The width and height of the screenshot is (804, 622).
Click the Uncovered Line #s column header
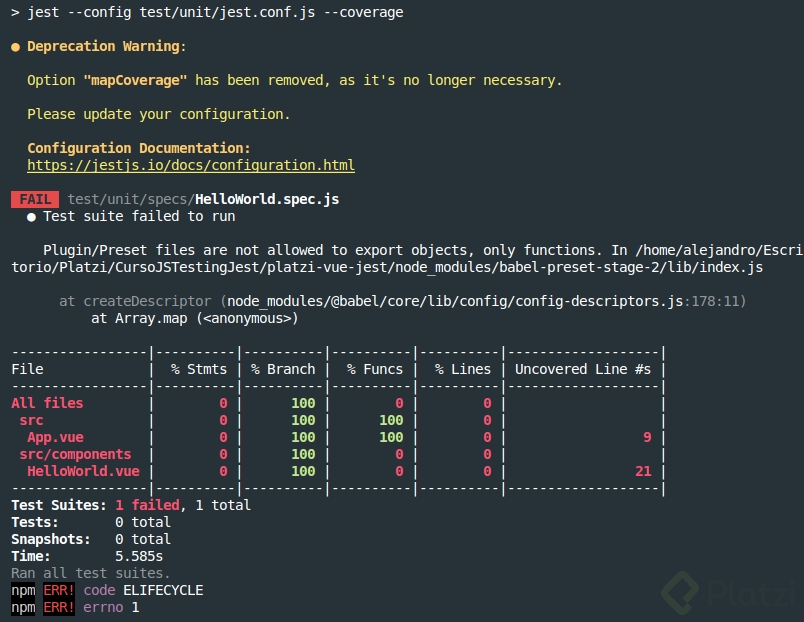[x=583, y=369]
